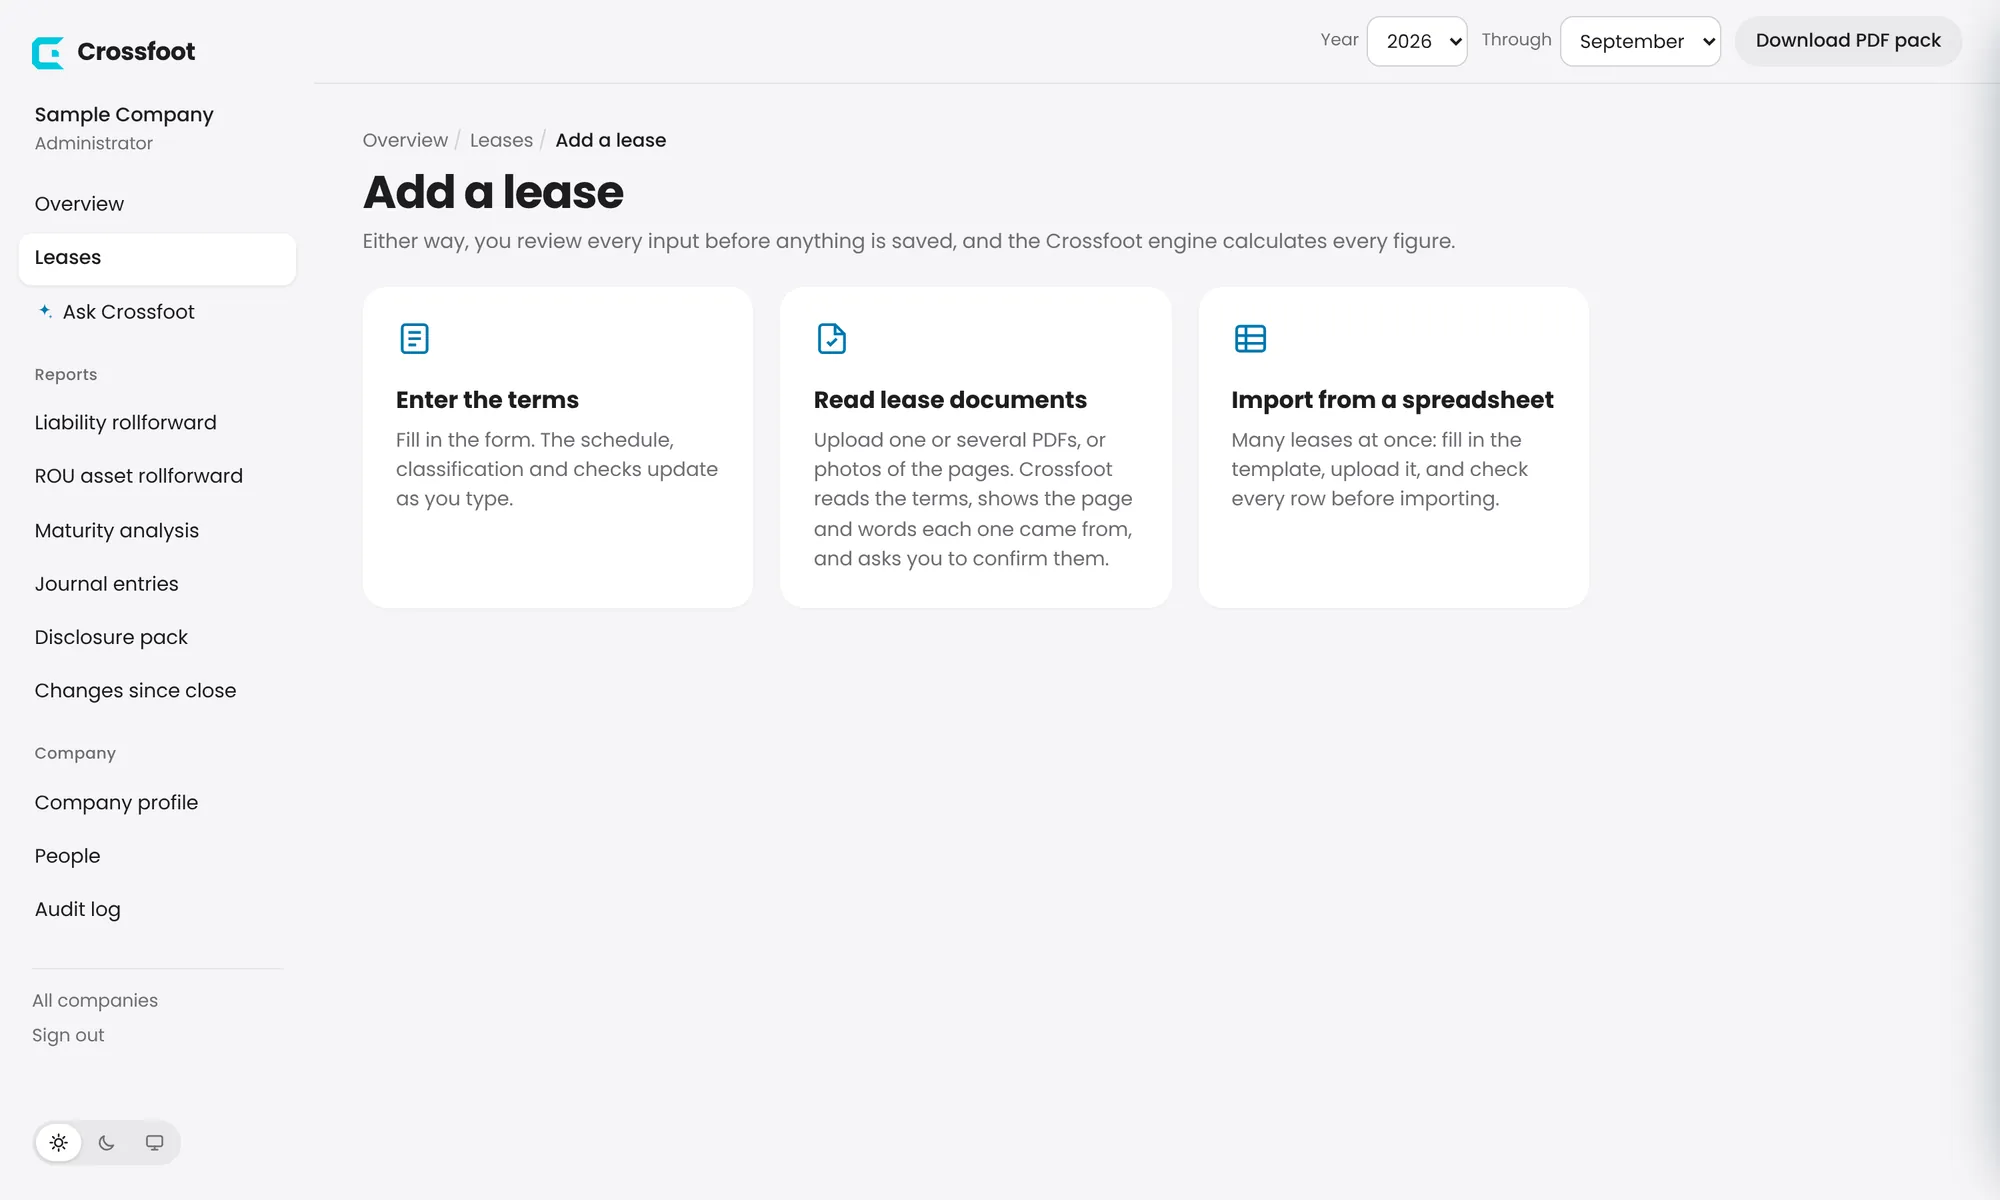
Task: Click the Ask Crossfoot sparkle icon
Action: (45, 311)
